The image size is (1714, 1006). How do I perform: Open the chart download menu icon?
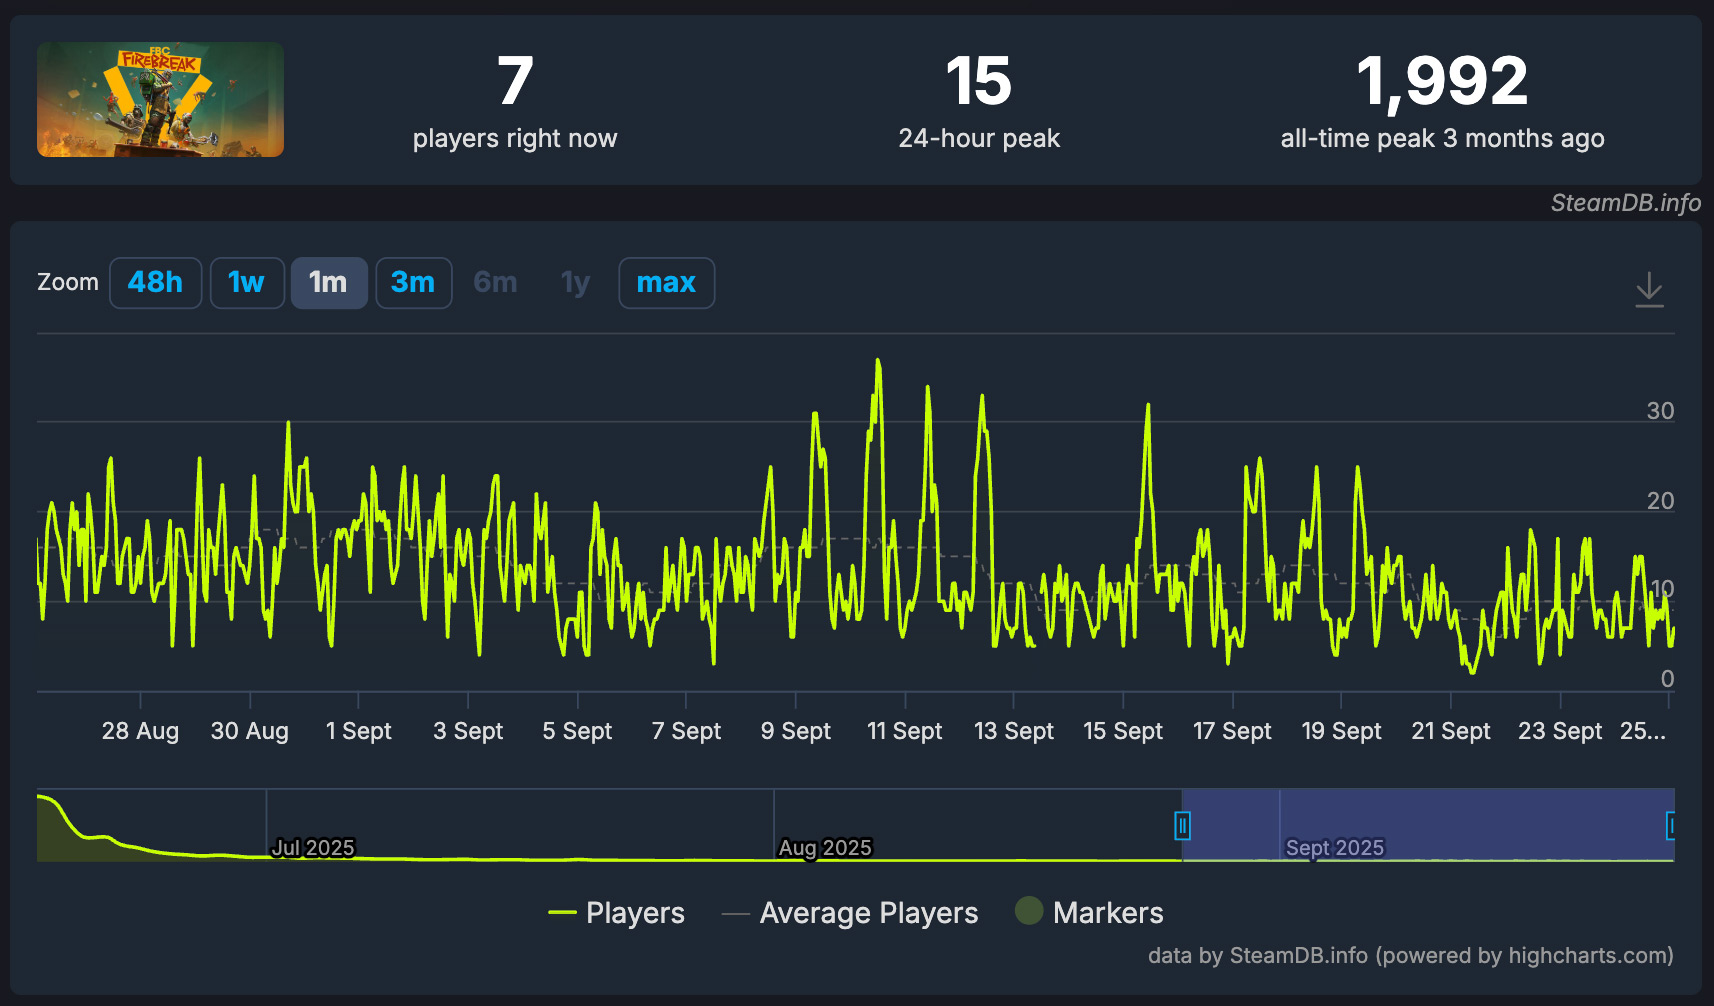pos(1648,290)
